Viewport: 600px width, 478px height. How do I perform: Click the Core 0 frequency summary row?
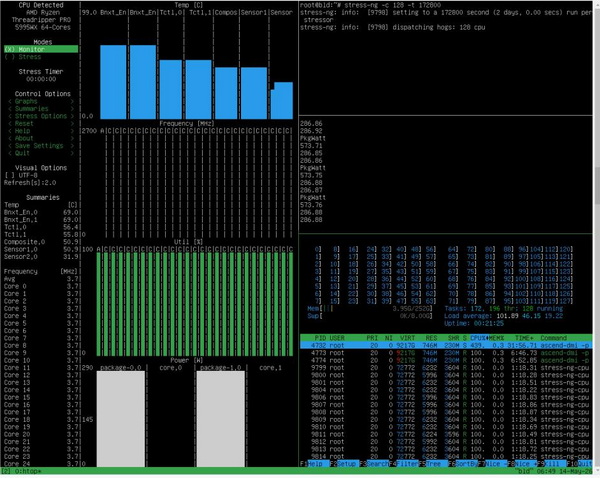(41, 286)
